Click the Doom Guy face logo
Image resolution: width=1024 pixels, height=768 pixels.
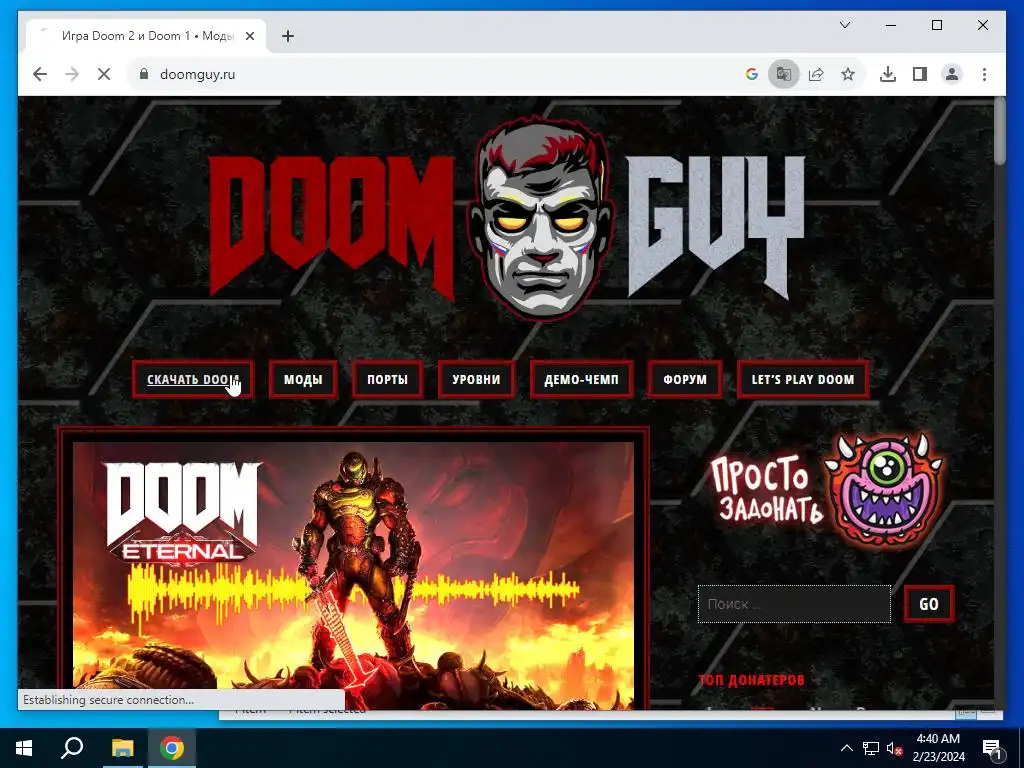point(540,219)
